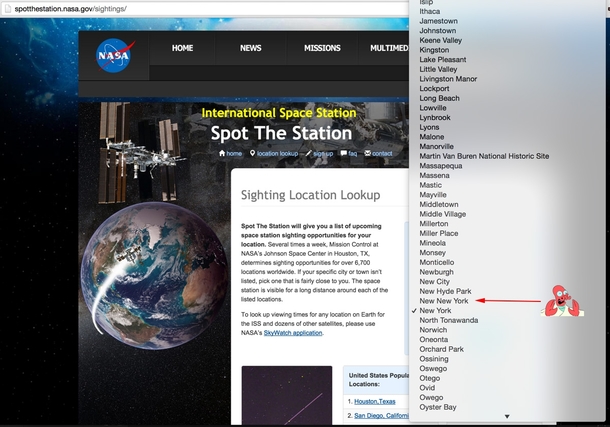
Task: Open the MISSIONS nav item
Action: pyautogui.click(x=322, y=48)
